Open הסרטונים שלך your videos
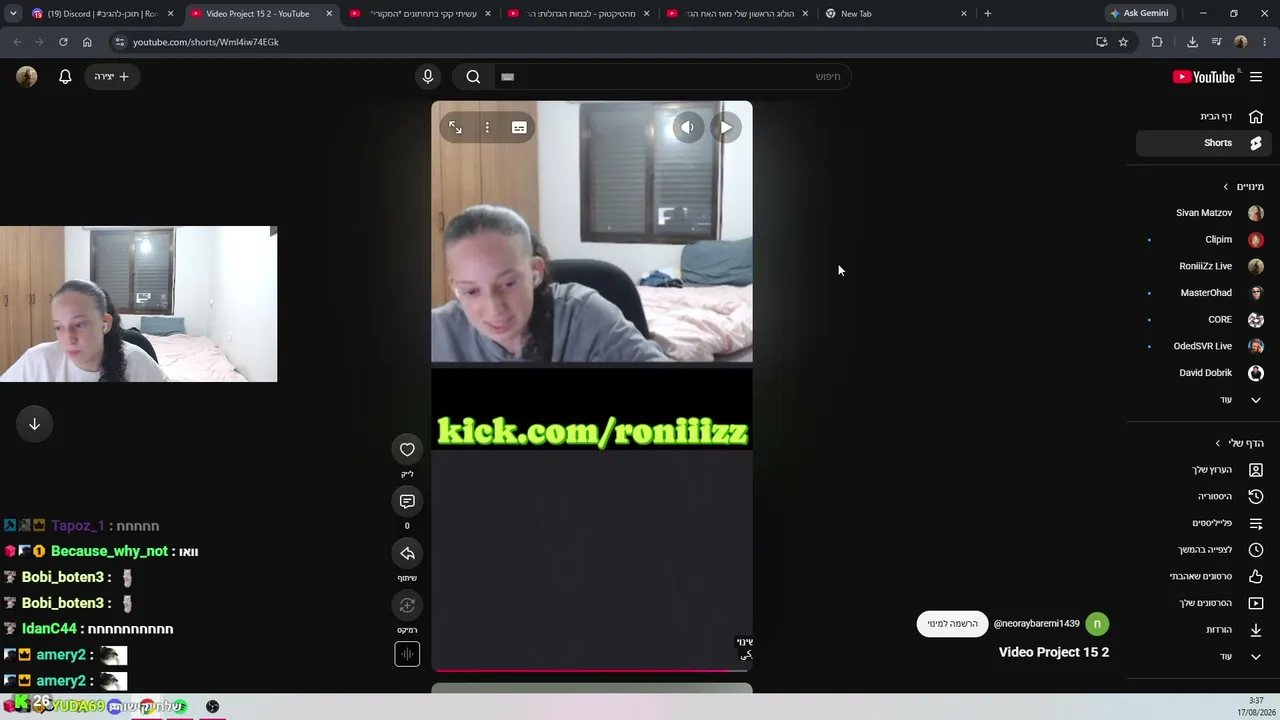The height and width of the screenshot is (720, 1280). pos(1203,603)
